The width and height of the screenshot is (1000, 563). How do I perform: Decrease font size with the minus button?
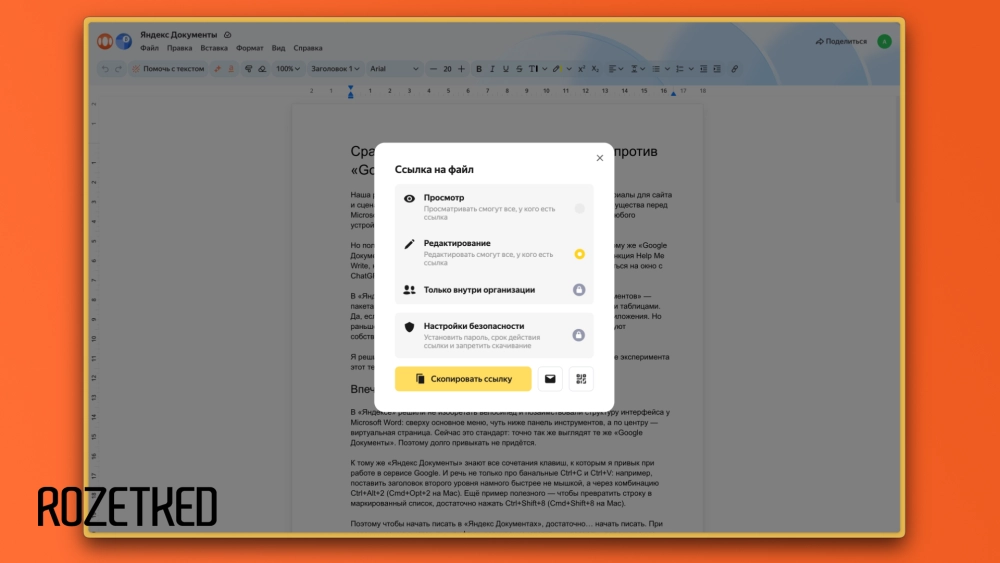pos(434,69)
